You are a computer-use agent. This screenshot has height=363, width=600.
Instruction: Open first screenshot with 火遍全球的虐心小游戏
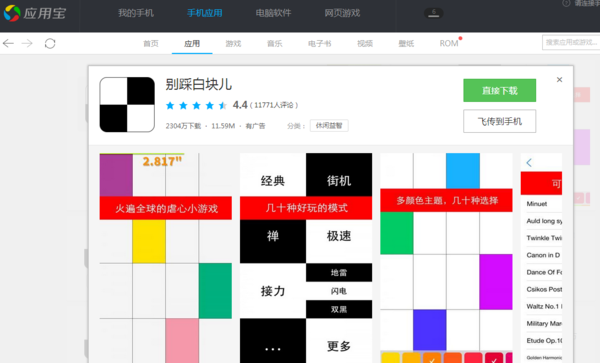166,258
